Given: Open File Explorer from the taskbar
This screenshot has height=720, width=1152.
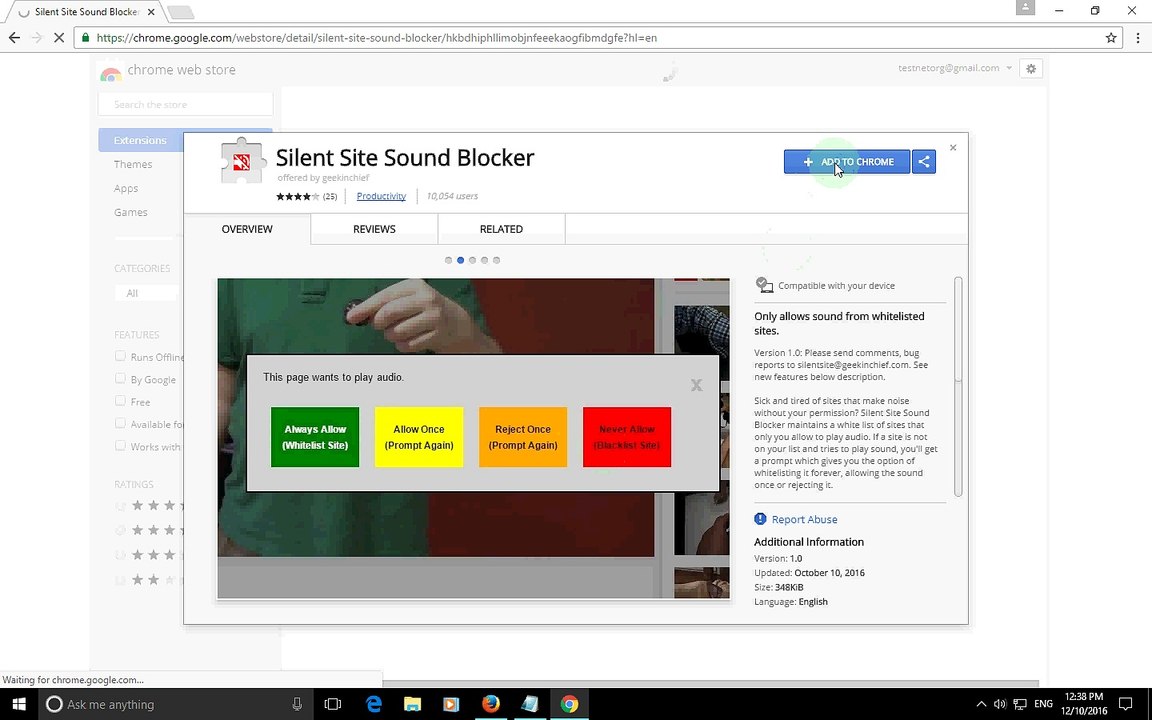Looking at the screenshot, I should point(412,704).
